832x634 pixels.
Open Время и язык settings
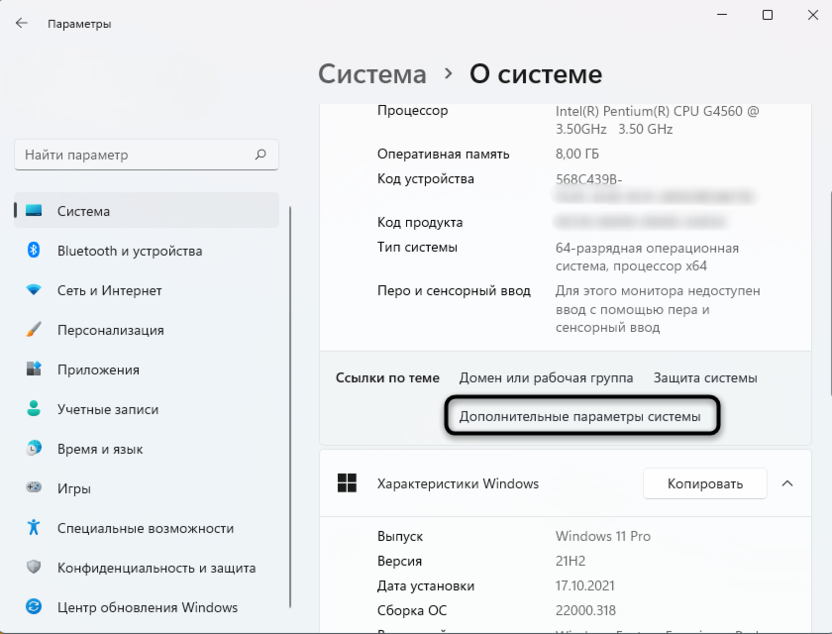click(x=146, y=449)
